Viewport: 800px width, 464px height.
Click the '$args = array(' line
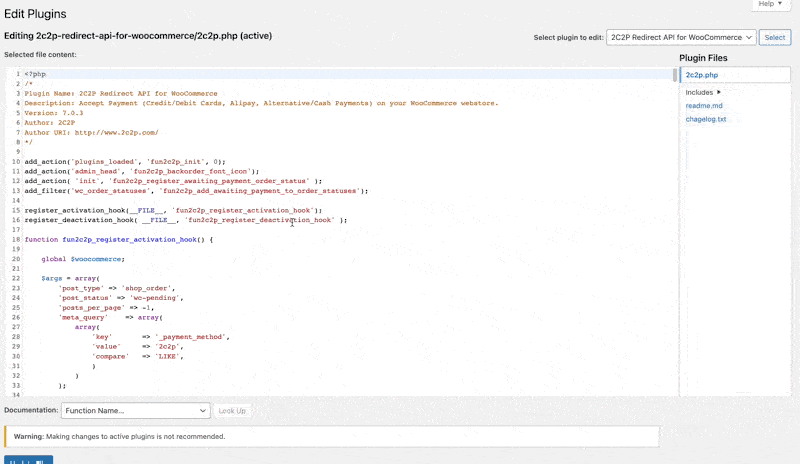point(71,278)
